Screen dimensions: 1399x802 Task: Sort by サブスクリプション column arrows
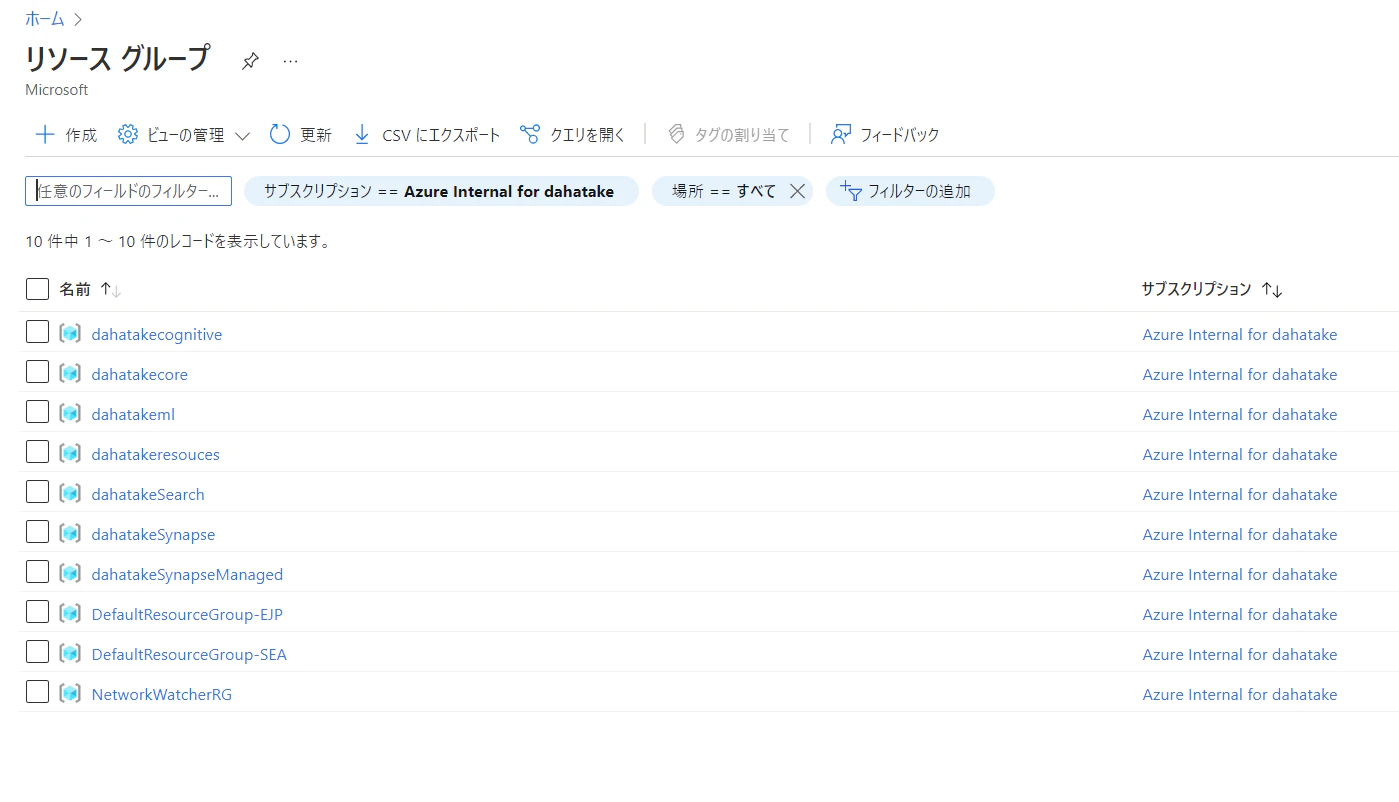pos(1272,290)
